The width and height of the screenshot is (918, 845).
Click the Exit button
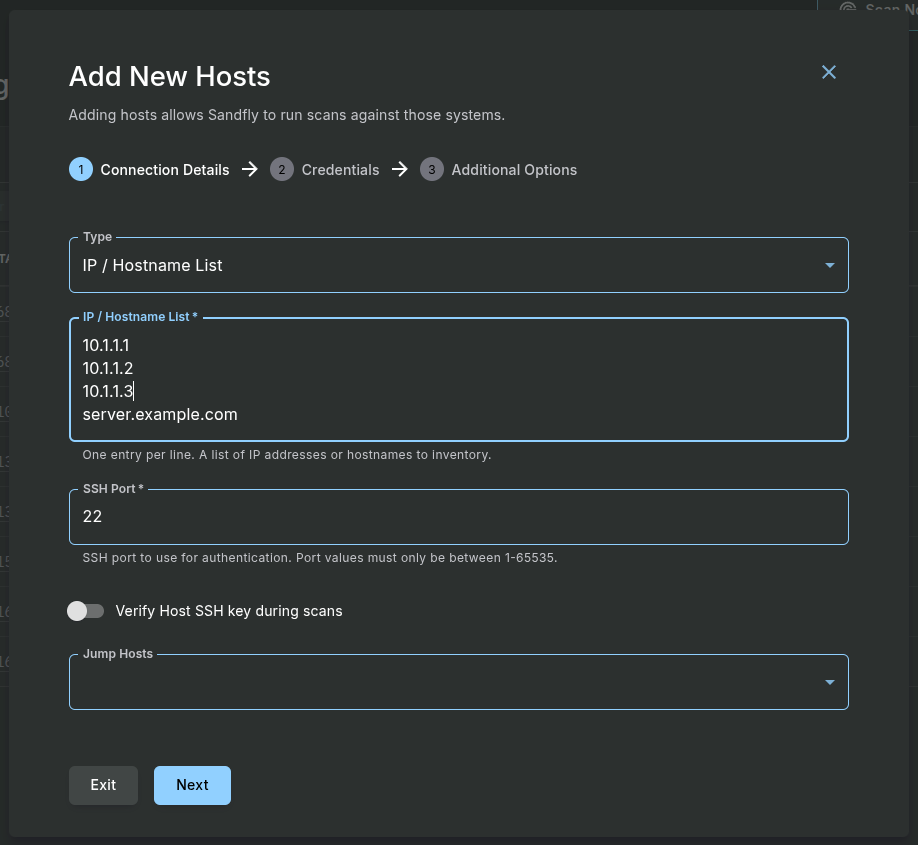(103, 785)
